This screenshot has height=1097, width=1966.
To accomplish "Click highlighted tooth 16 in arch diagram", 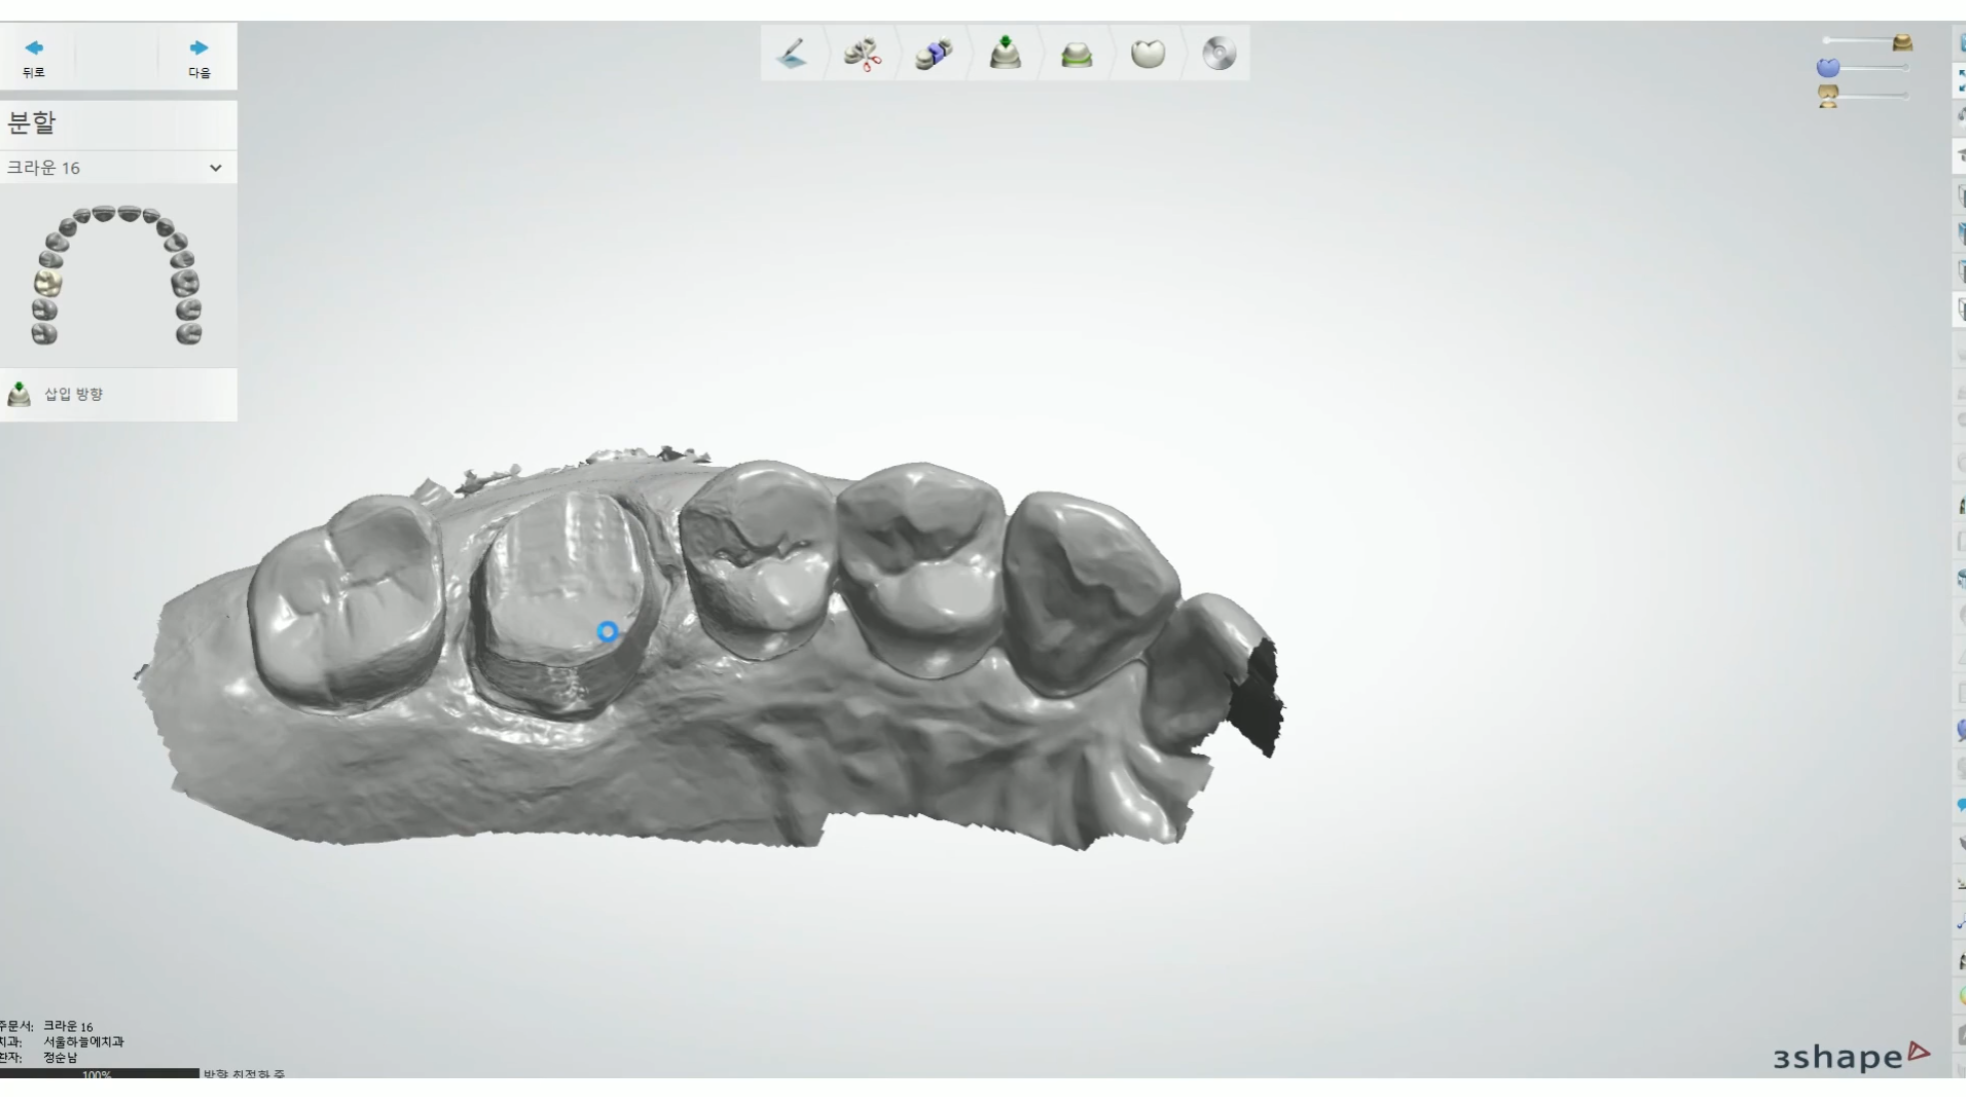I will point(47,283).
